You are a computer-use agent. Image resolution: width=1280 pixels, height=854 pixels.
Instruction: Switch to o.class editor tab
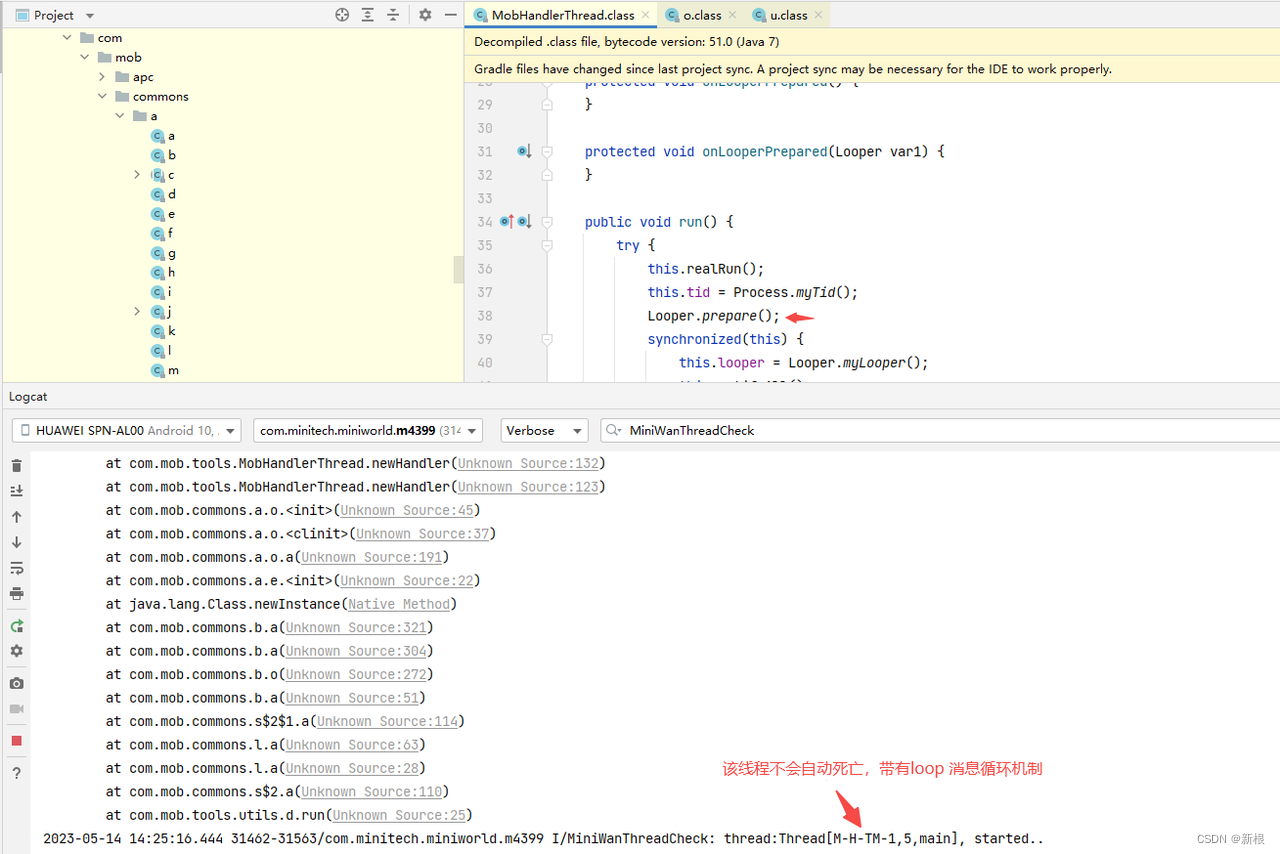(x=701, y=15)
